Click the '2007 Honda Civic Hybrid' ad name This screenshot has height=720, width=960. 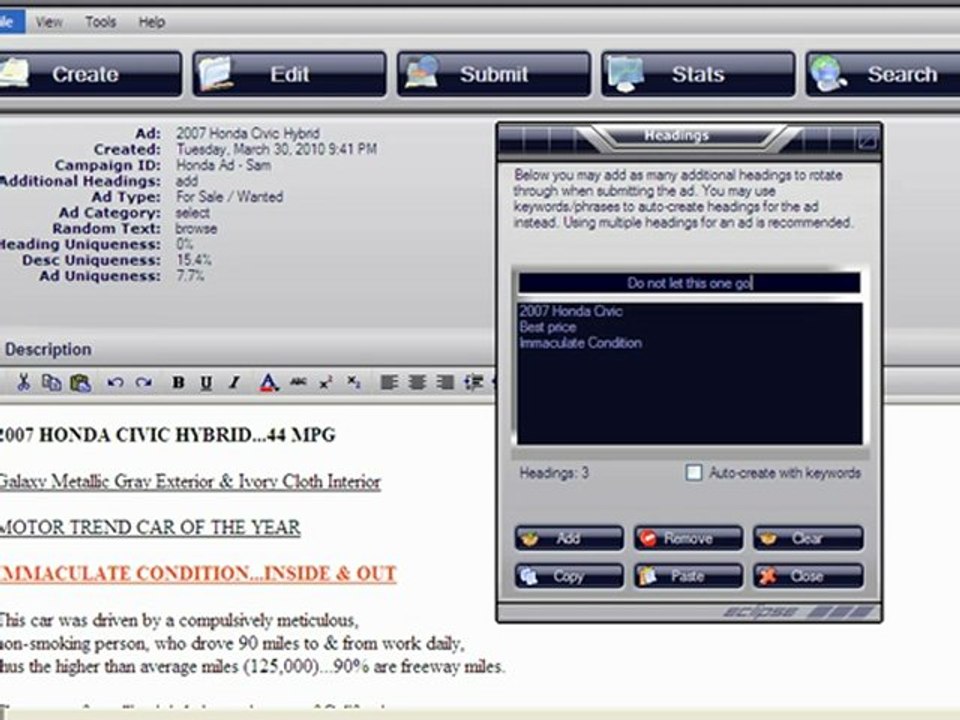pos(248,133)
